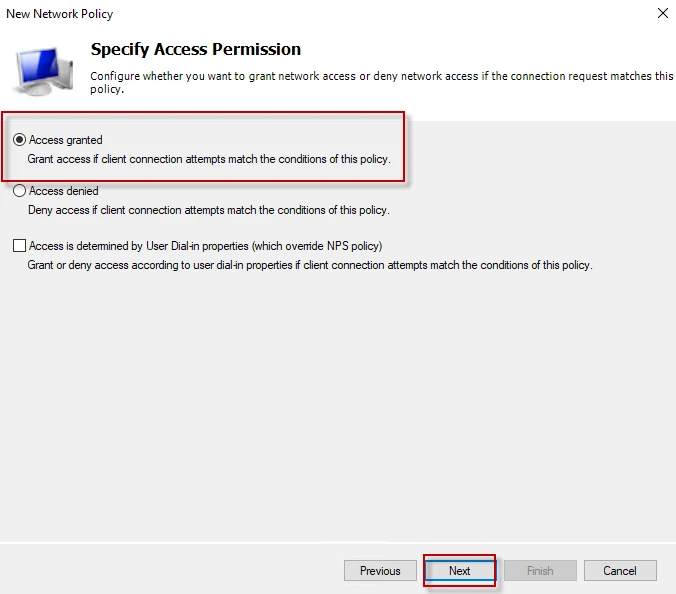Click the 'Configure whether you want to grant' text

(380, 76)
